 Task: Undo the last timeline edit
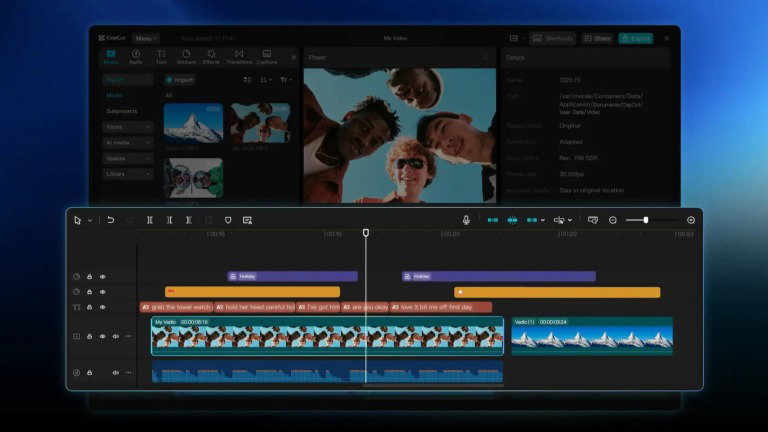[111, 220]
